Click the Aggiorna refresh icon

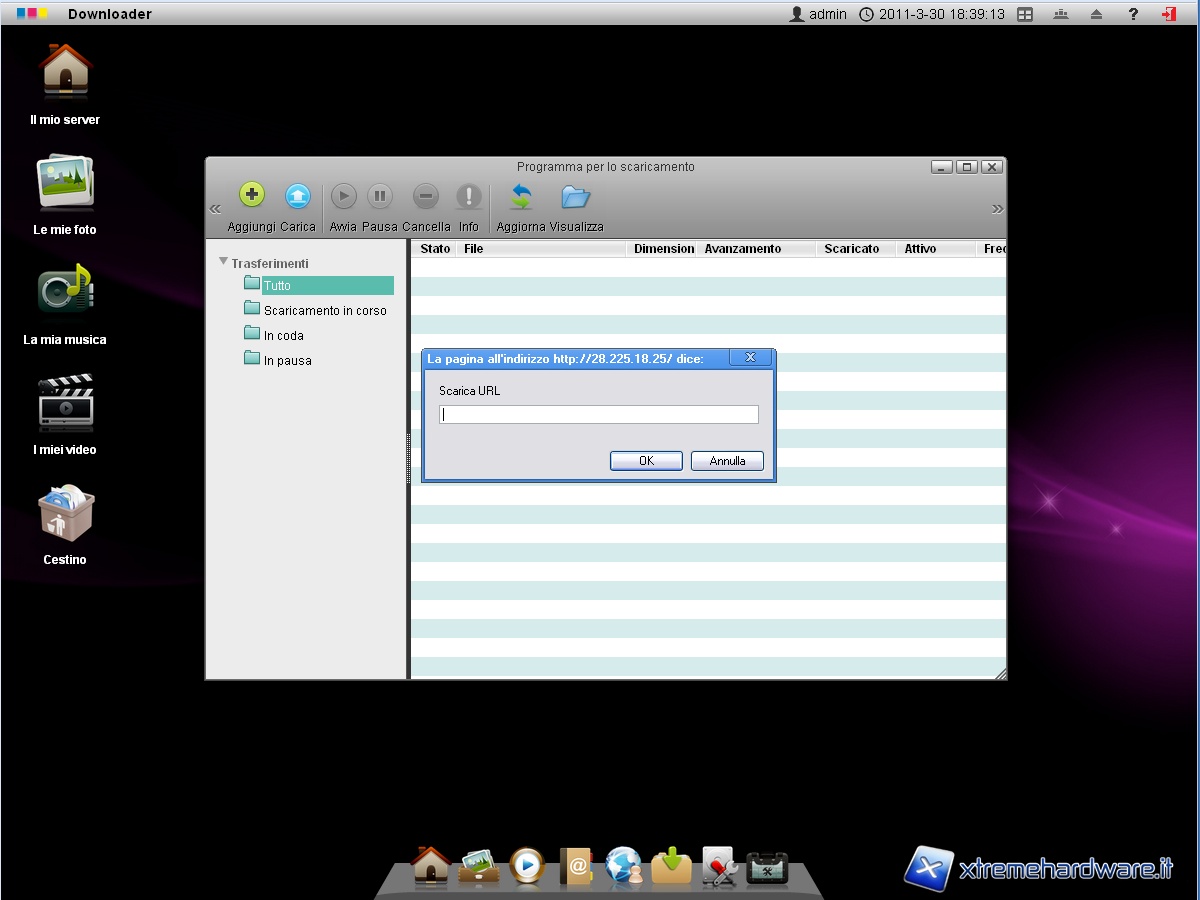[x=521, y=196]
